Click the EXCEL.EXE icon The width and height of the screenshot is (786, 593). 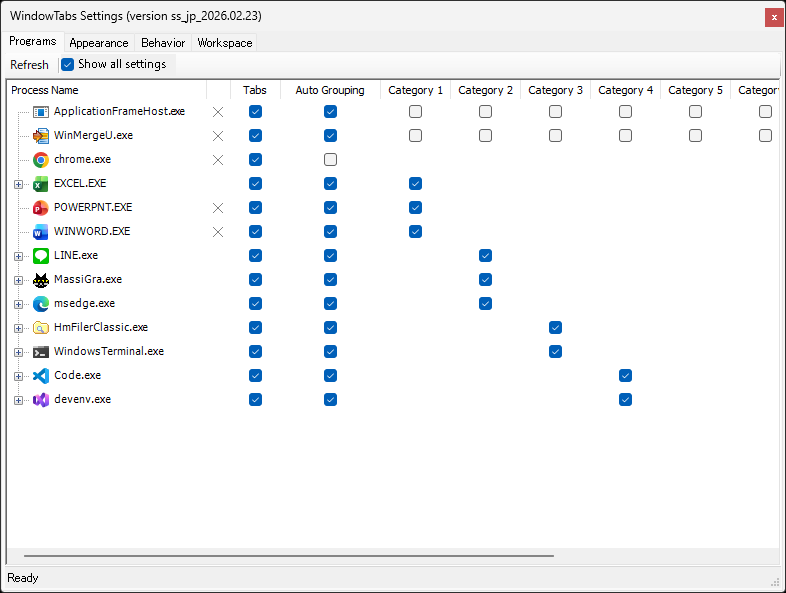click(41, 184)
